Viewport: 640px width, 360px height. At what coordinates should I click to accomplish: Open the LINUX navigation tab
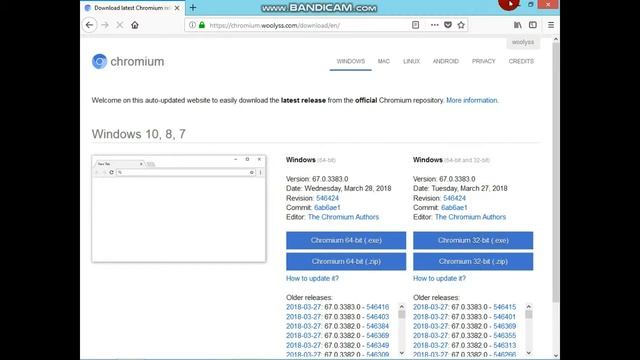[411, 61]
